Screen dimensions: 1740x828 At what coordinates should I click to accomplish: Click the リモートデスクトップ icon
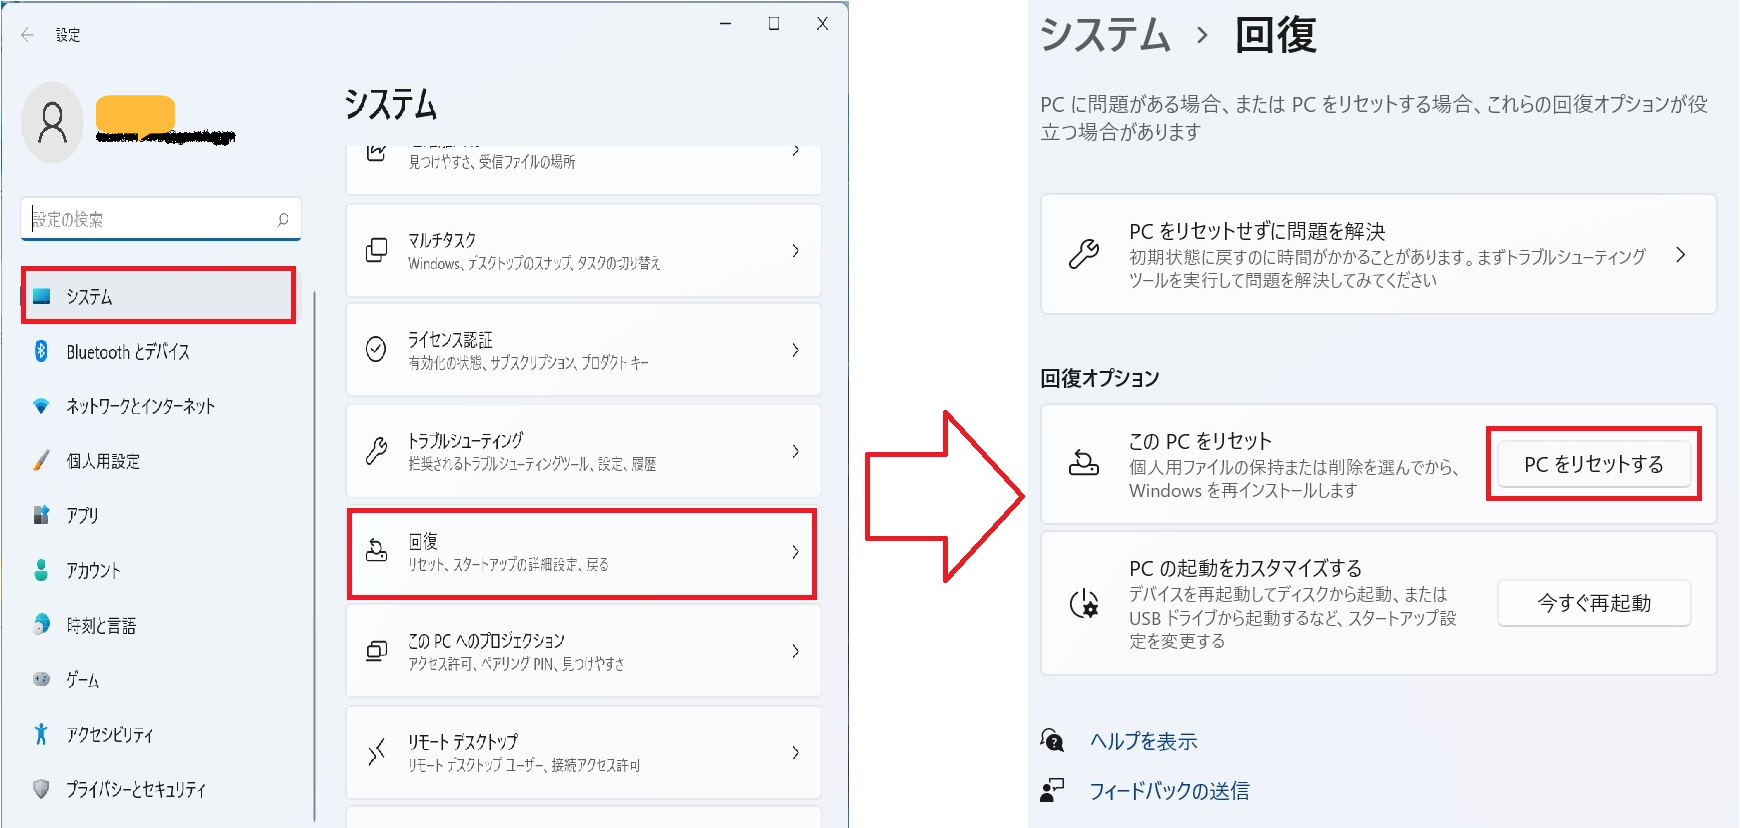tap(376, 752)
